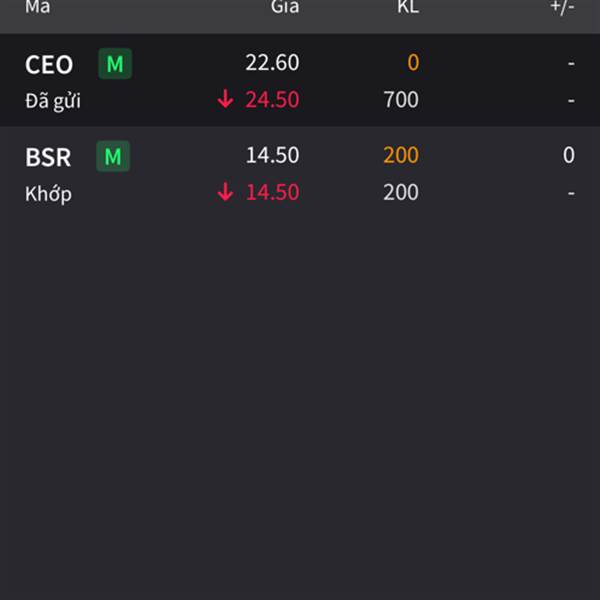Click the white 14.50 BSR order price

272,155
